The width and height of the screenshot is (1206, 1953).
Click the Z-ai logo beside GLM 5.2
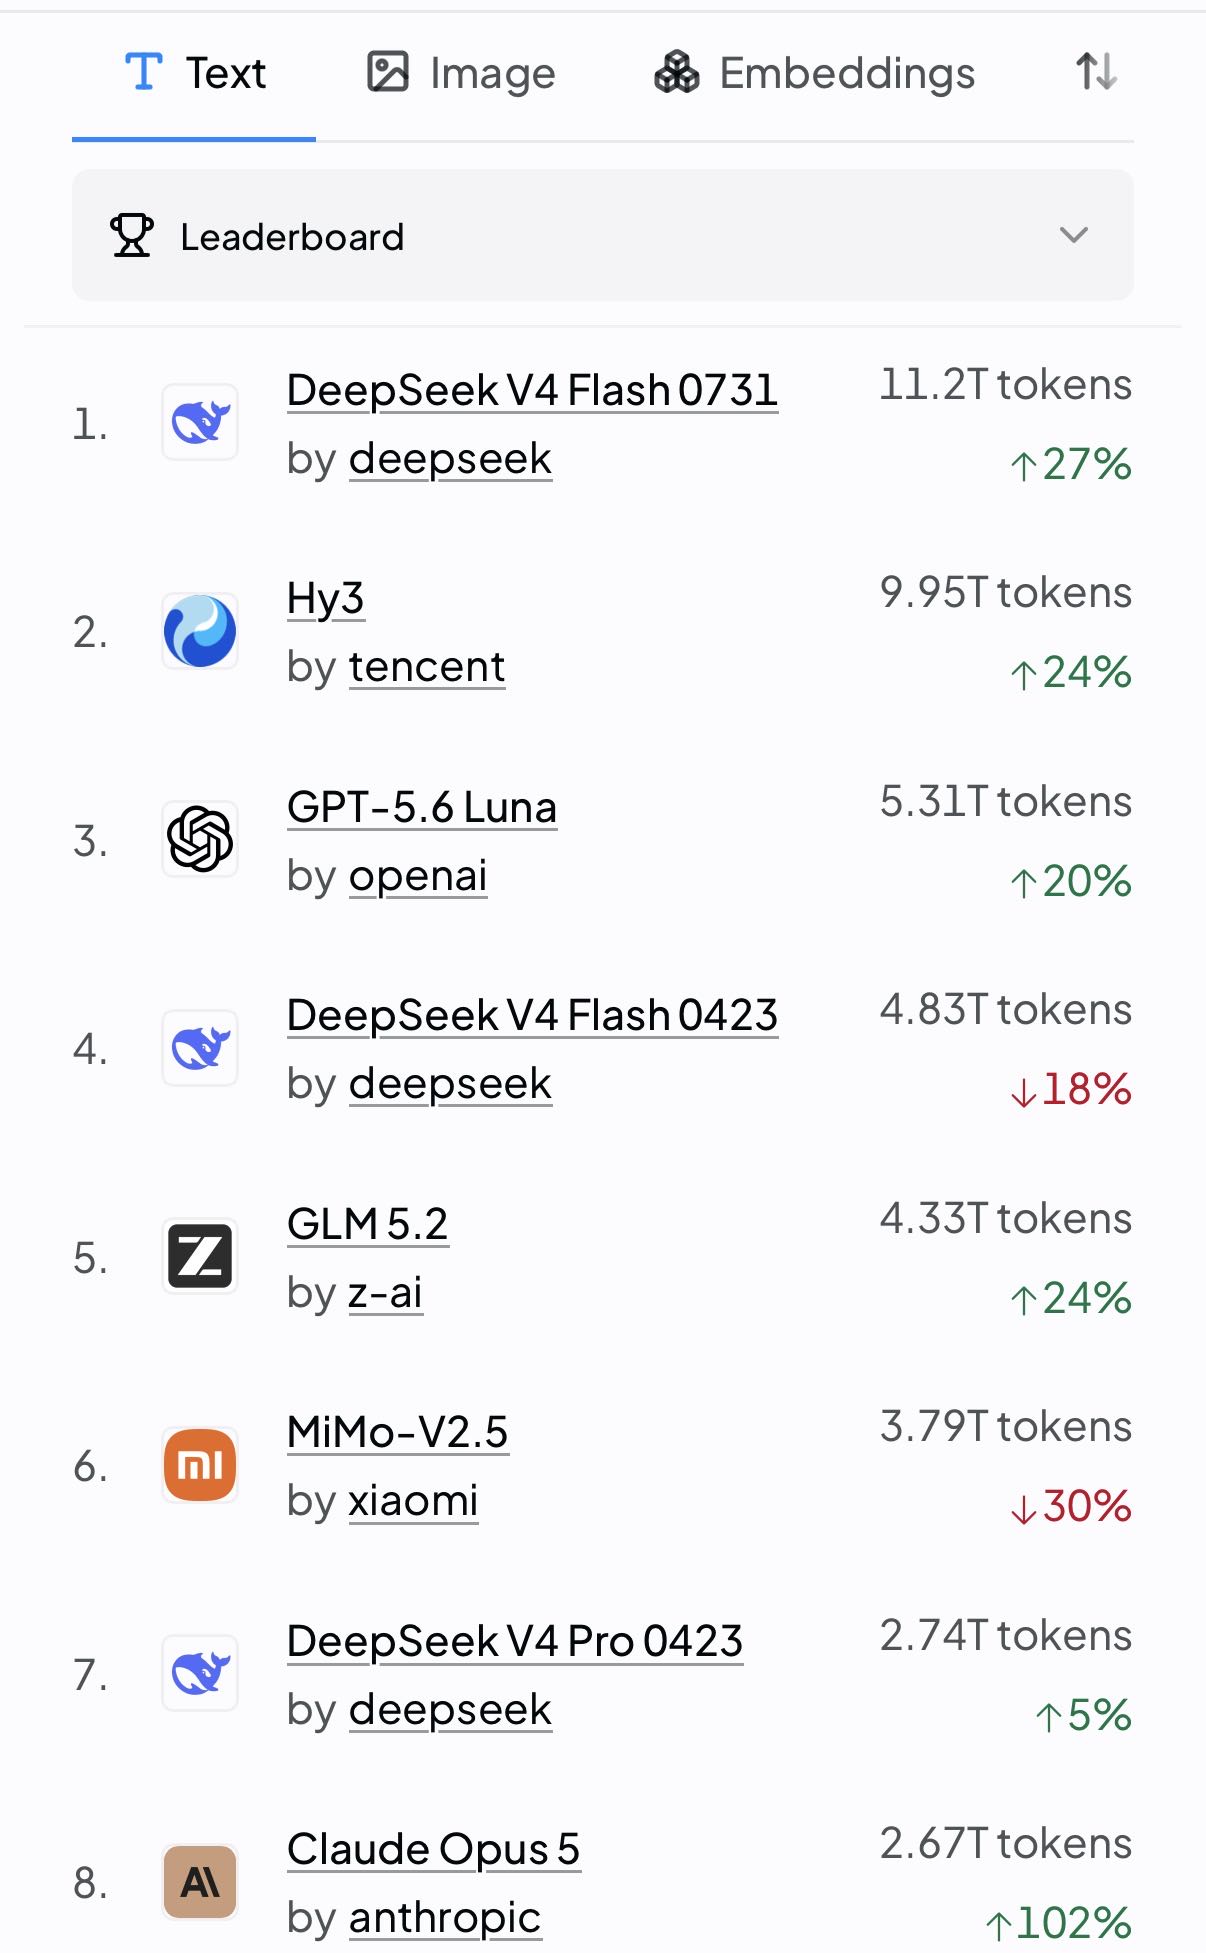coord(200,1257)
